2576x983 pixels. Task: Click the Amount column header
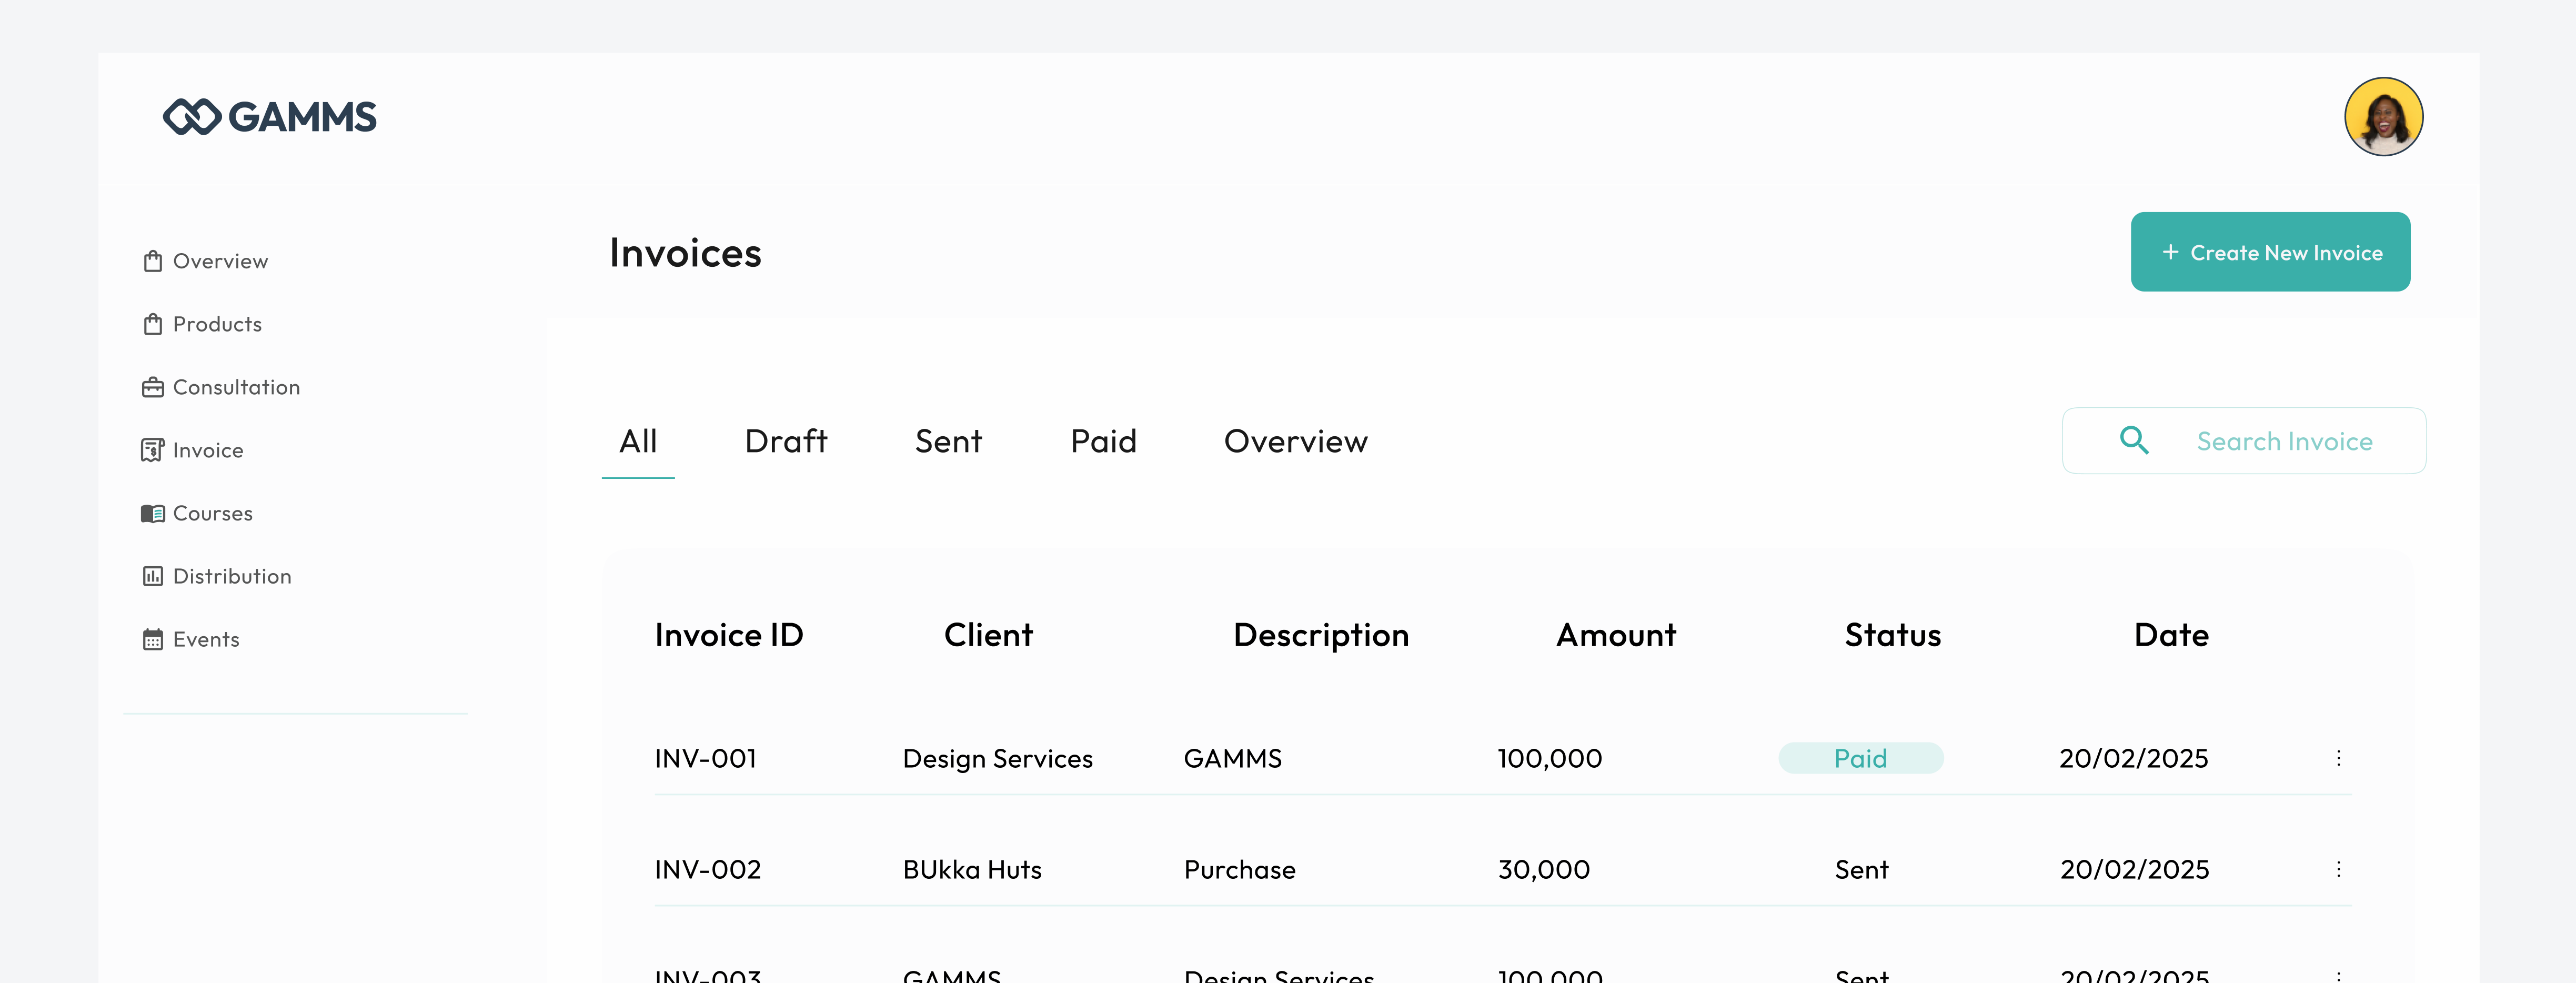(x=1616, y=635)
